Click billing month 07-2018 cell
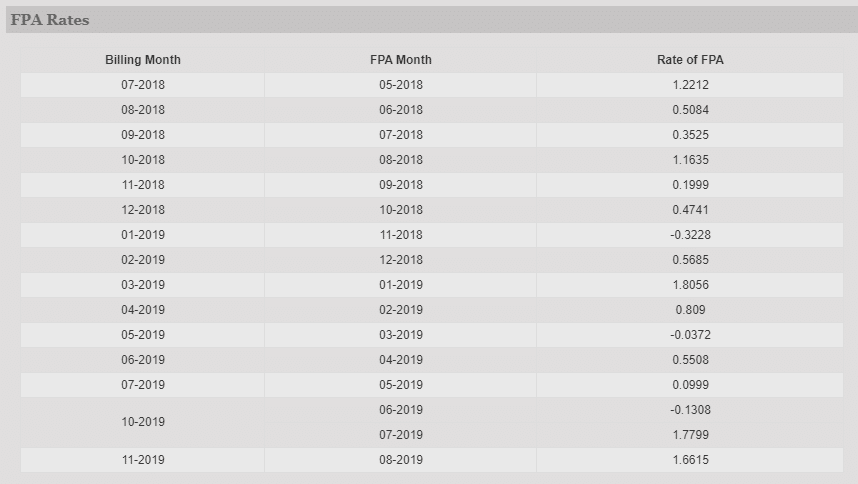 (143, 85)
